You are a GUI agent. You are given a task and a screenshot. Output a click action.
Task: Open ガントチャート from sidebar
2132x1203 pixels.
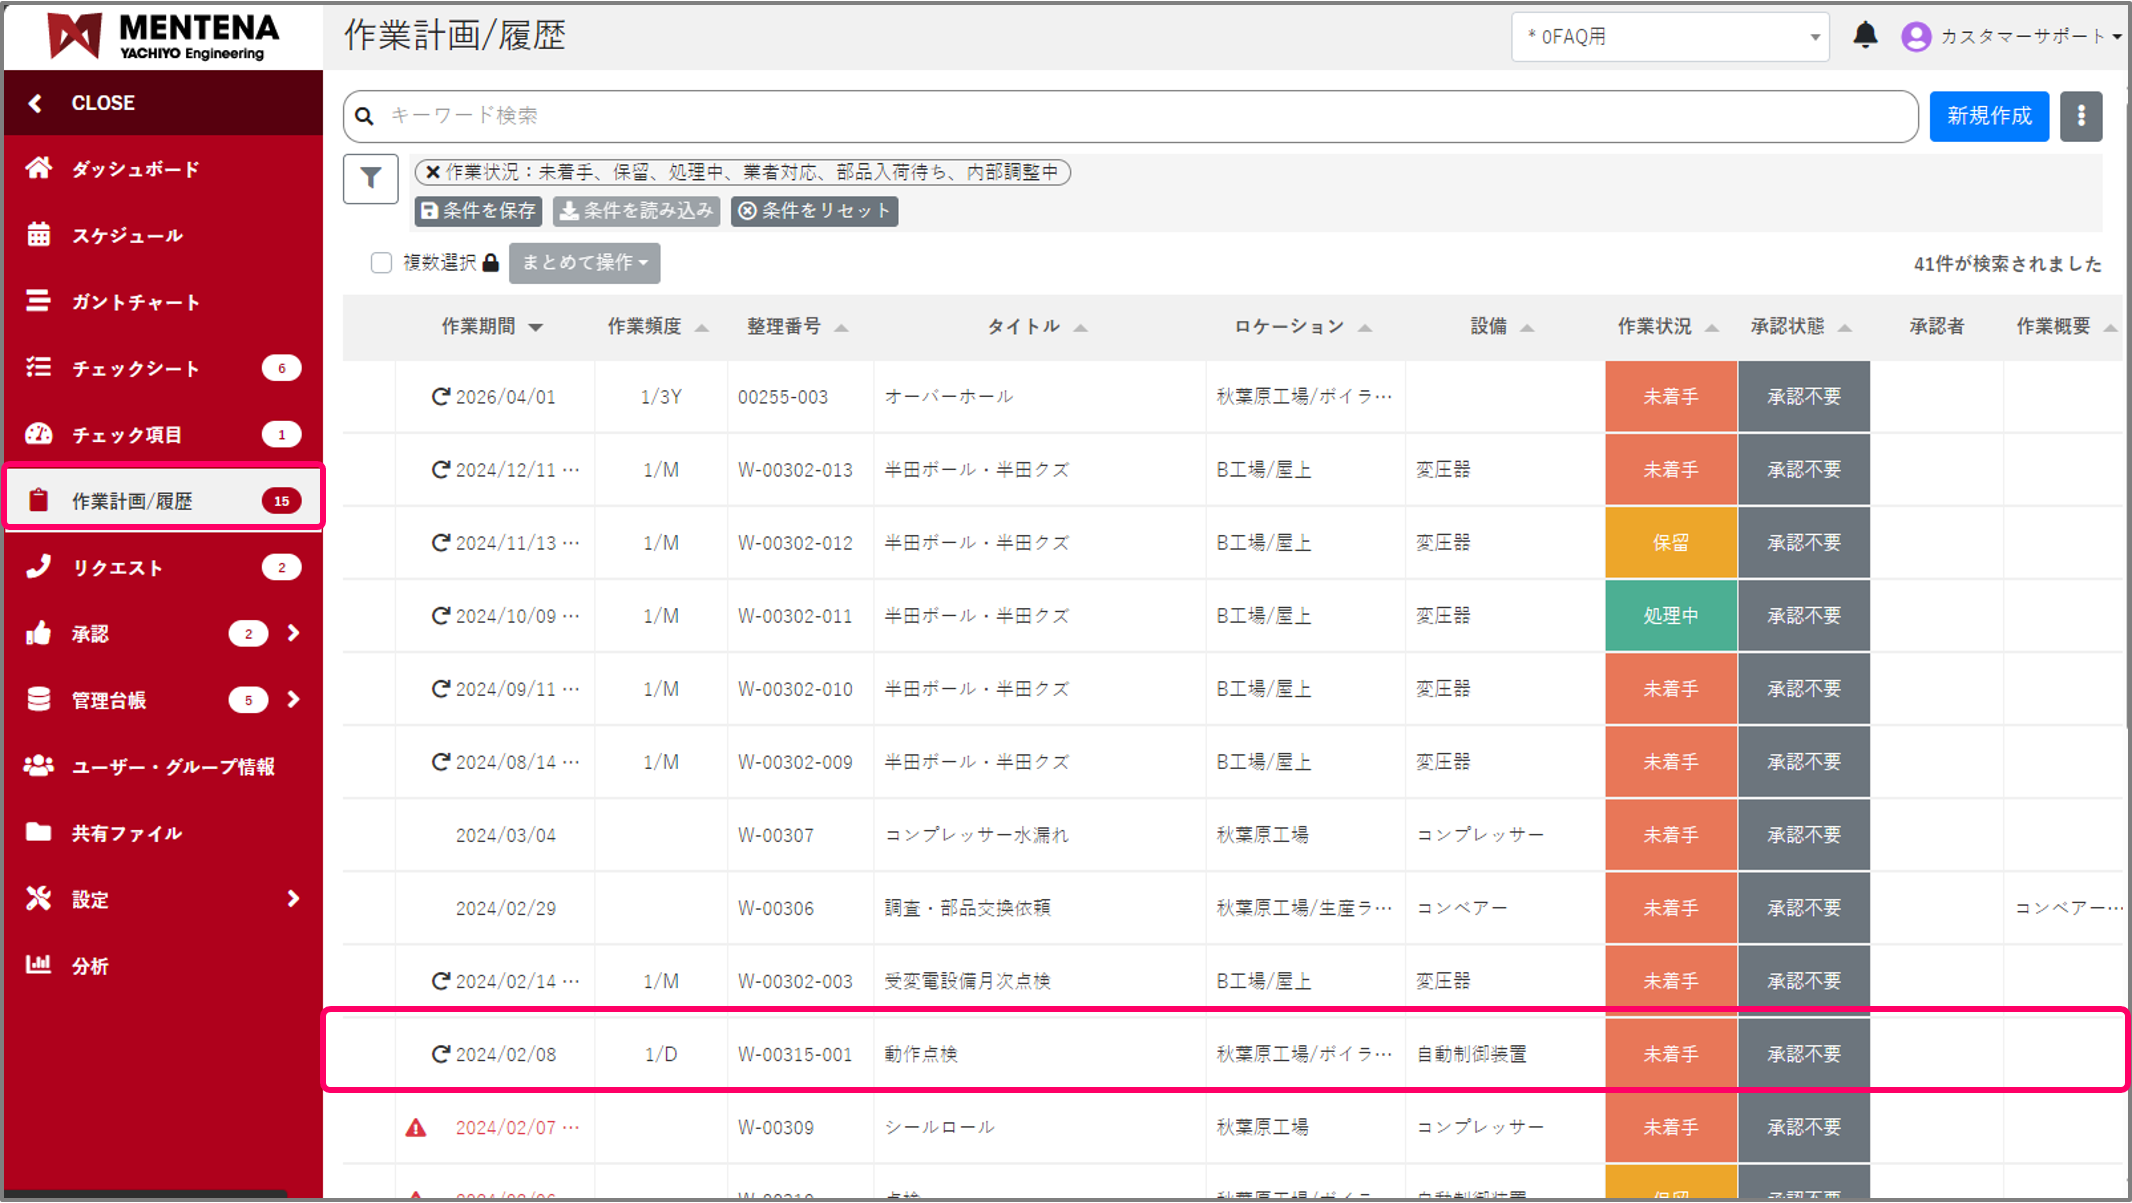(x=135, y=302)
